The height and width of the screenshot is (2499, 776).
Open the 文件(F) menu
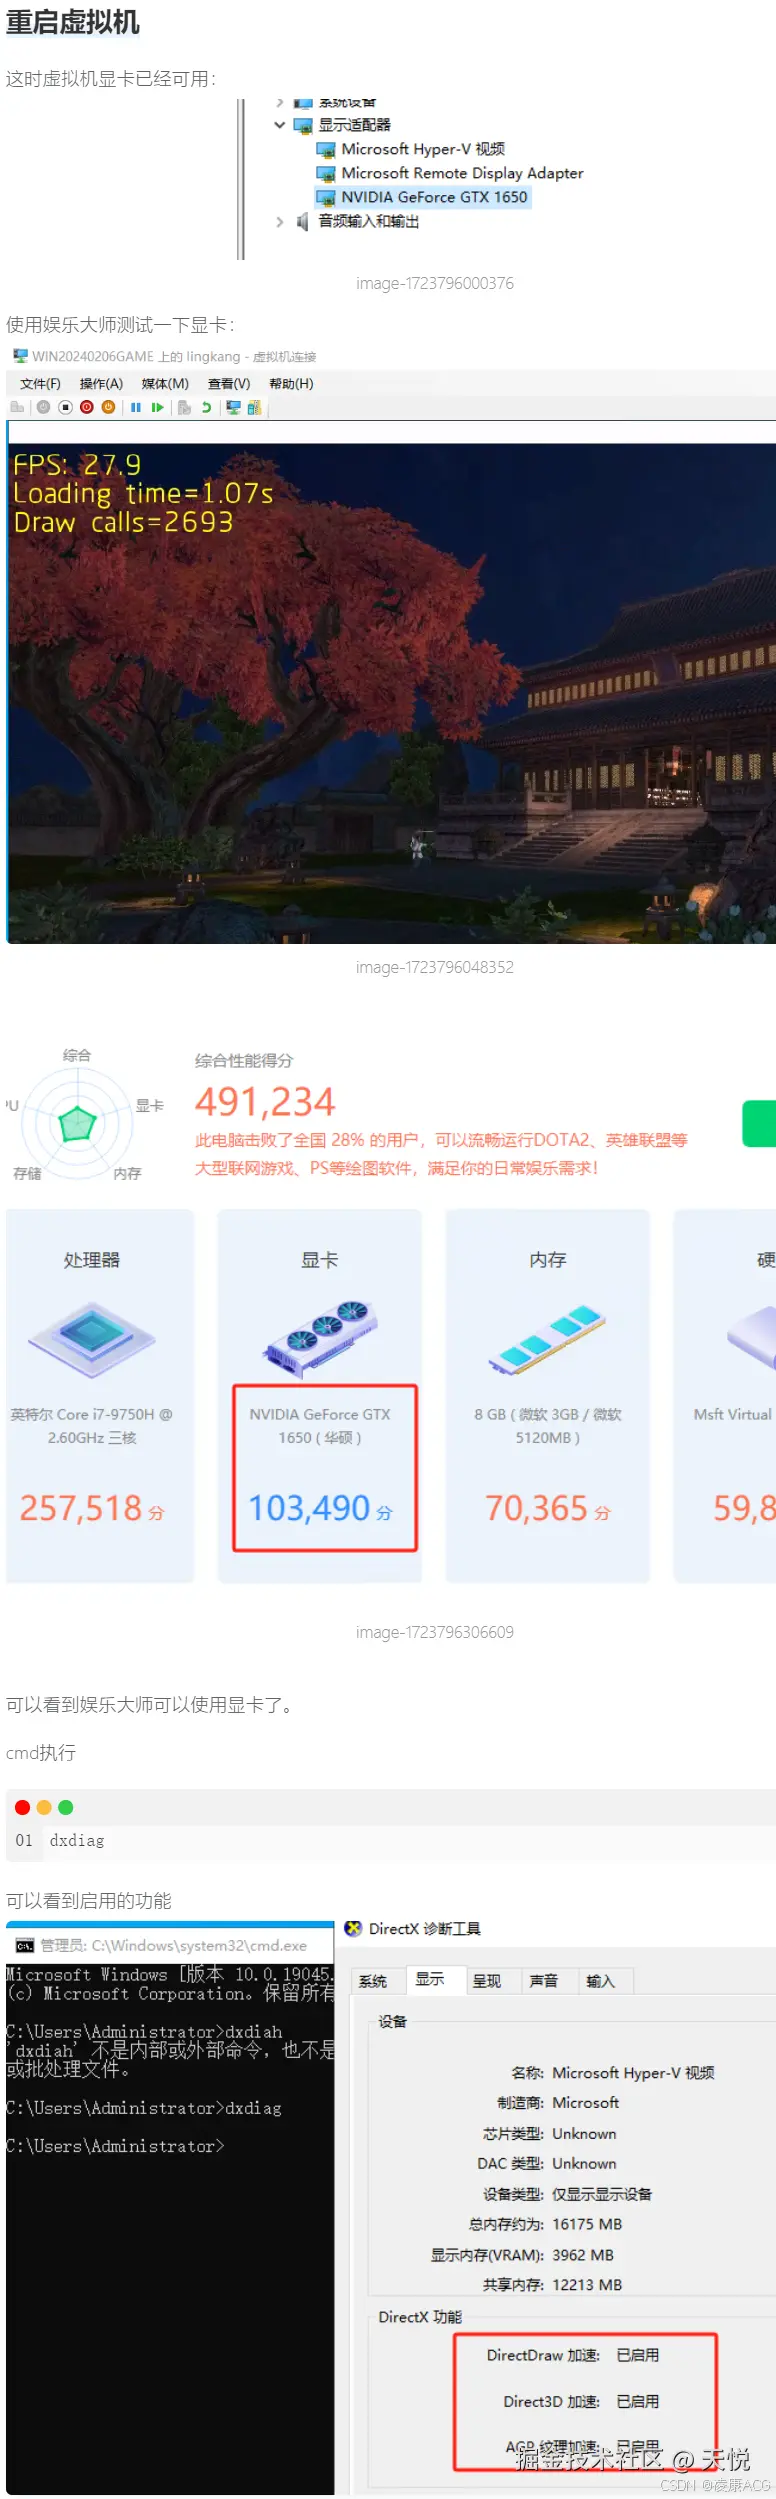coord(40,384)
